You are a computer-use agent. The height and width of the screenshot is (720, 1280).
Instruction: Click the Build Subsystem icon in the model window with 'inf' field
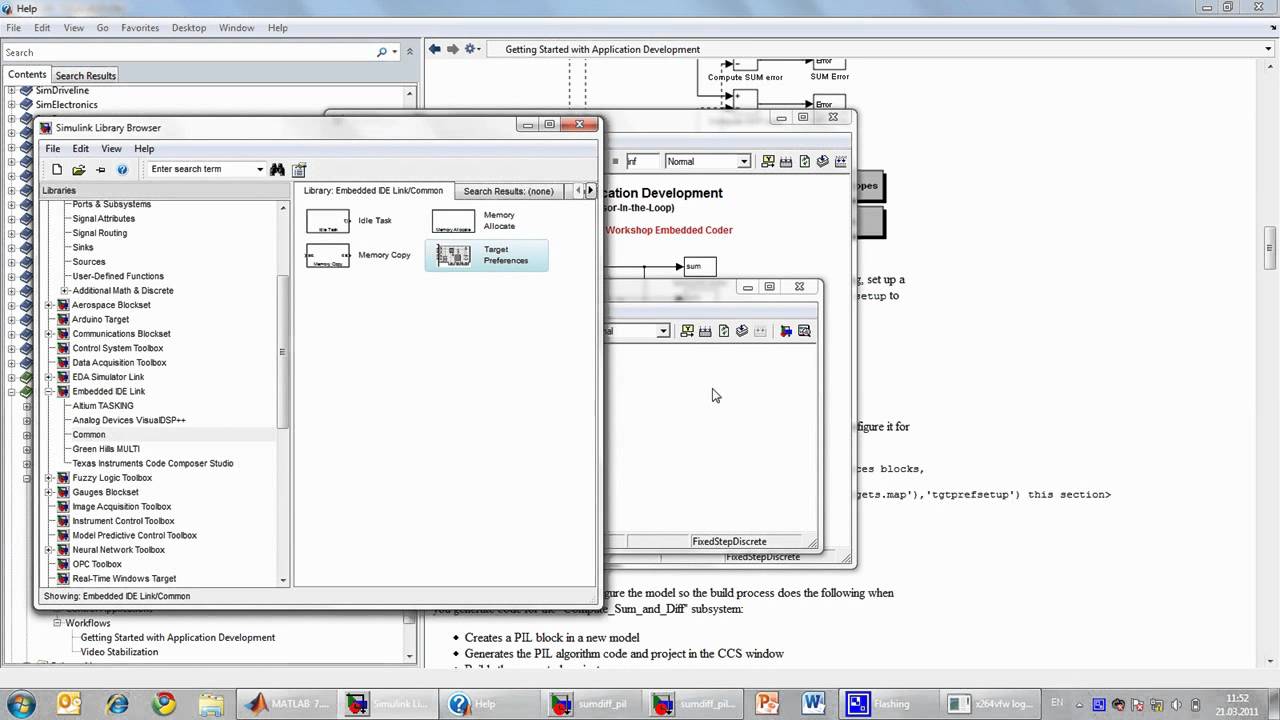tap(841, 162)
